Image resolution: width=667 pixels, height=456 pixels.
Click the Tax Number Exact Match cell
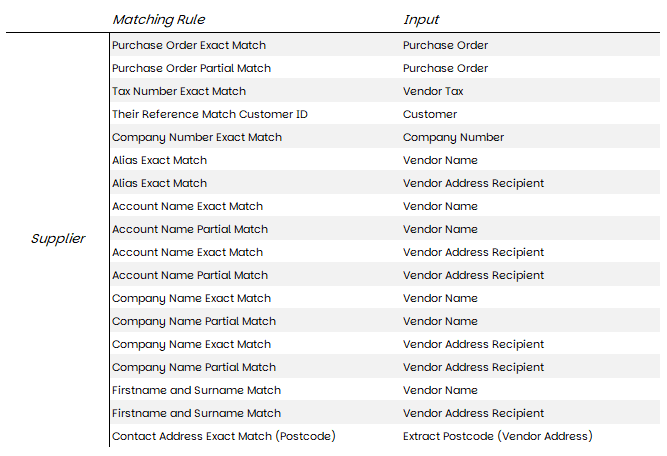point(179,91)
